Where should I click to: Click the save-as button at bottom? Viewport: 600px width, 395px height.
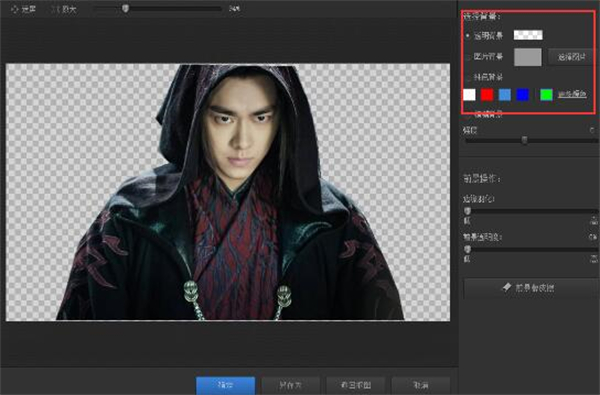click(290, 385)
